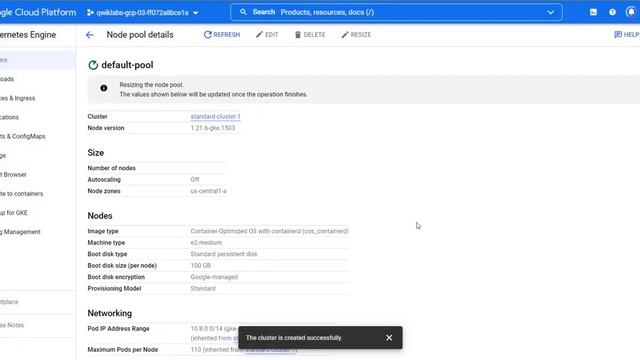Viewport: 640px width, 360px height.
Task: Open Migrate to containers in sidebar
Action: point(21,193)
